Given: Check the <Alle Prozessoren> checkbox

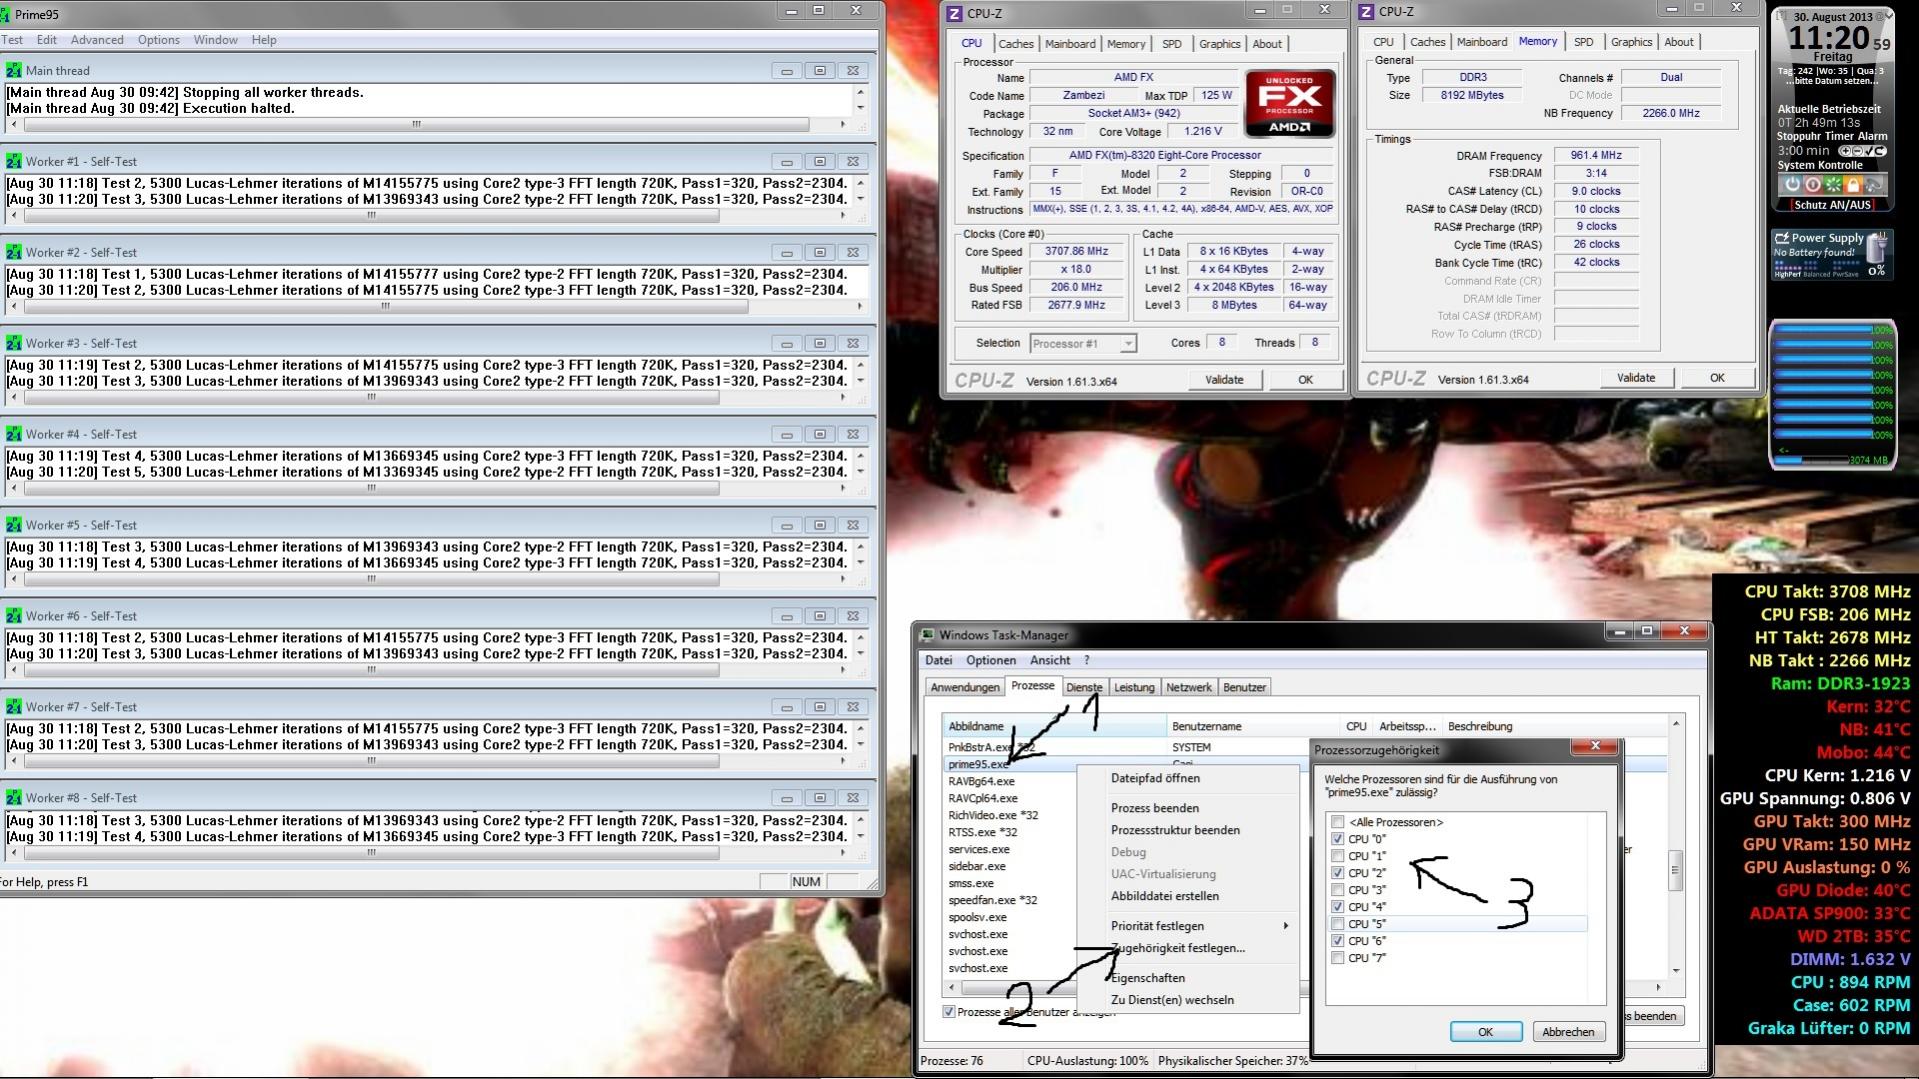Looking at the screenshot, I should pyautogui.click(x=1338, y=822).
